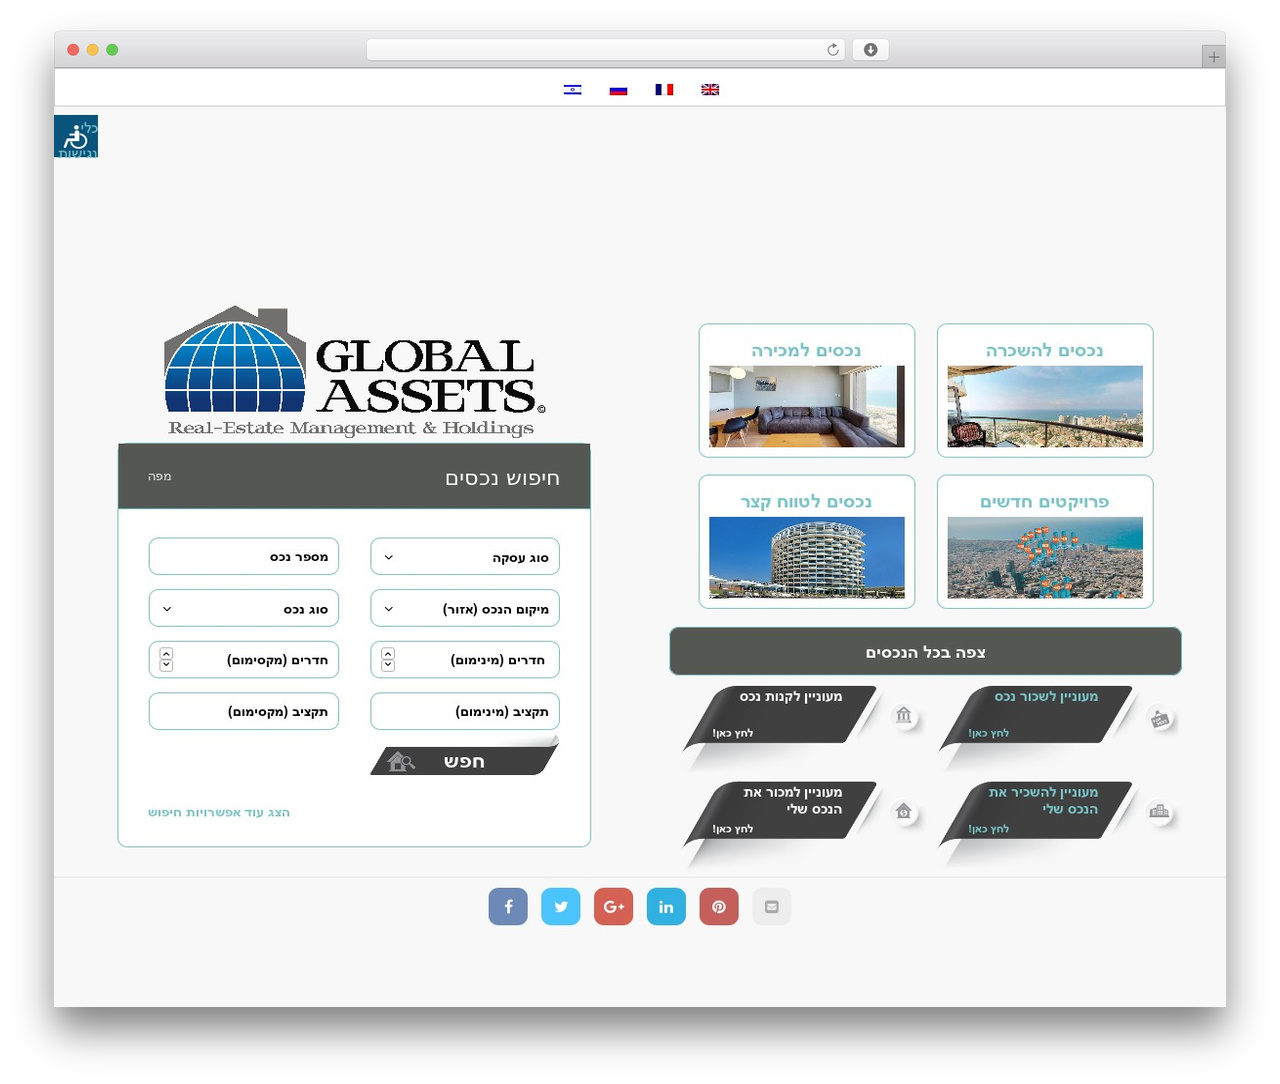Show more search options link
The width and height of the screenshot is (1280, 1084).
click(x=219, y=813)
